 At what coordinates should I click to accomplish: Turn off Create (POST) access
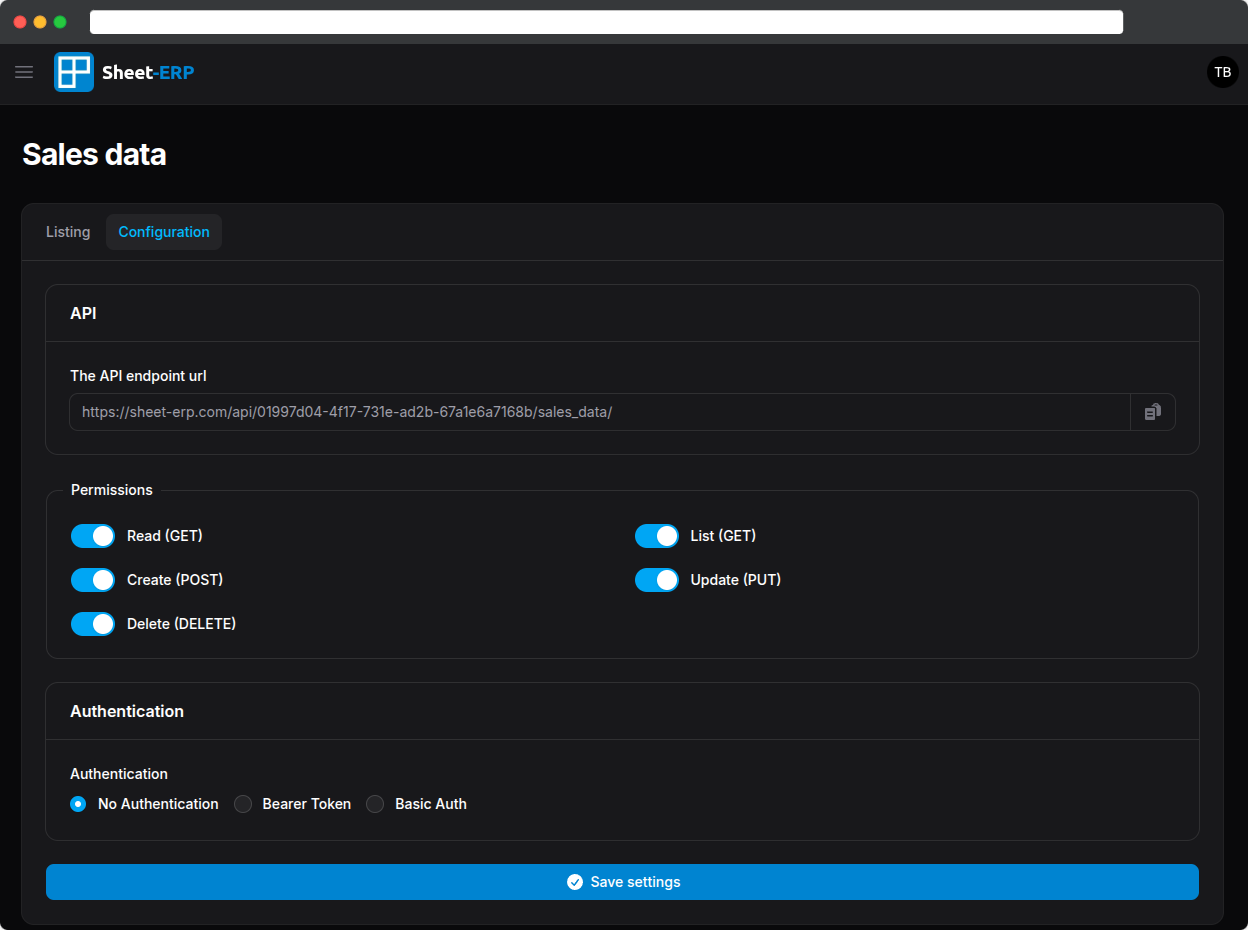(93, 580)
